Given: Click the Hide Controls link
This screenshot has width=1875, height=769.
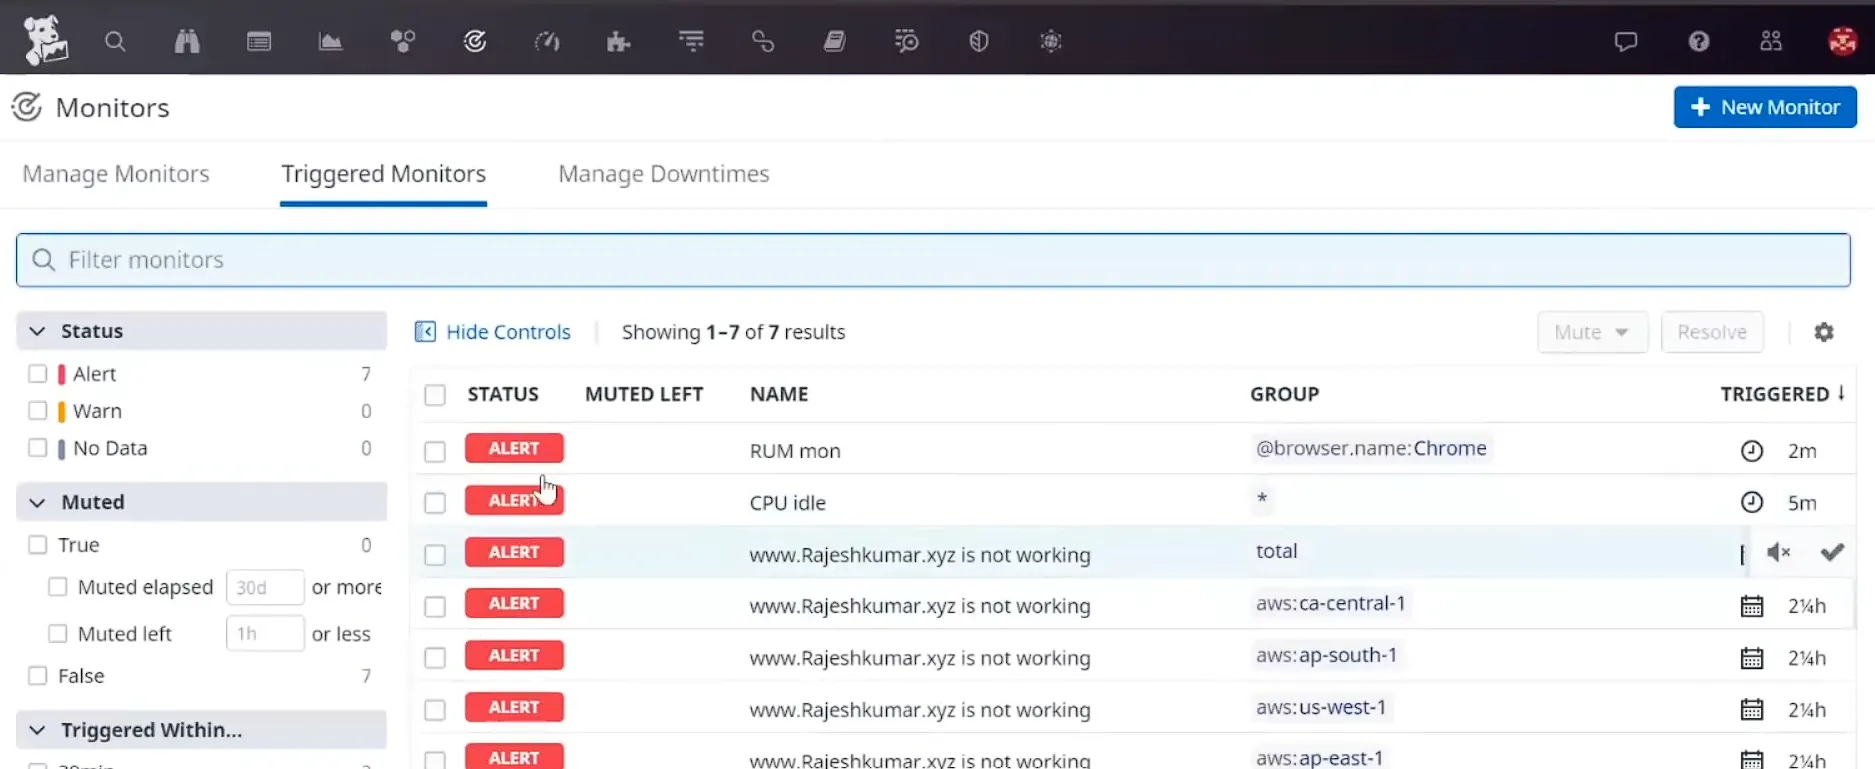Looking at the screenshot, I should point(493,332).
